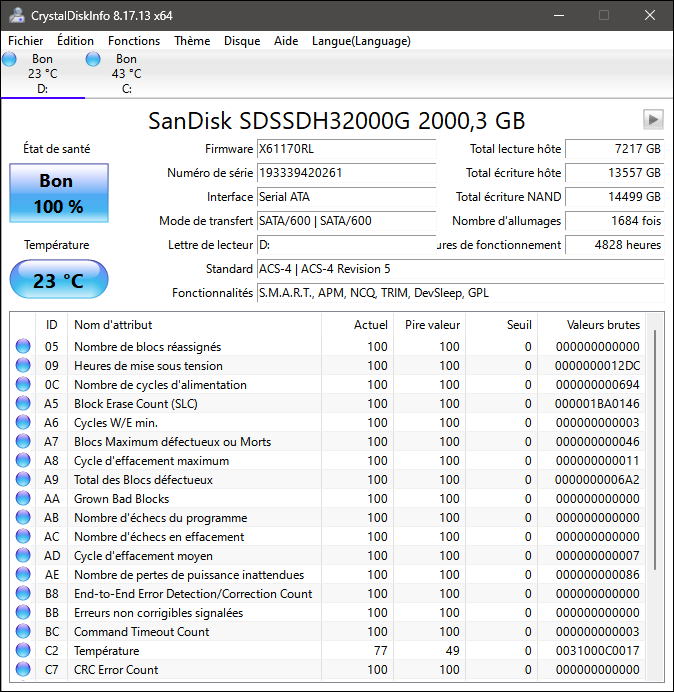Open the Fichier menu
This screenshot has width=674, height=692.
point(26,41)
